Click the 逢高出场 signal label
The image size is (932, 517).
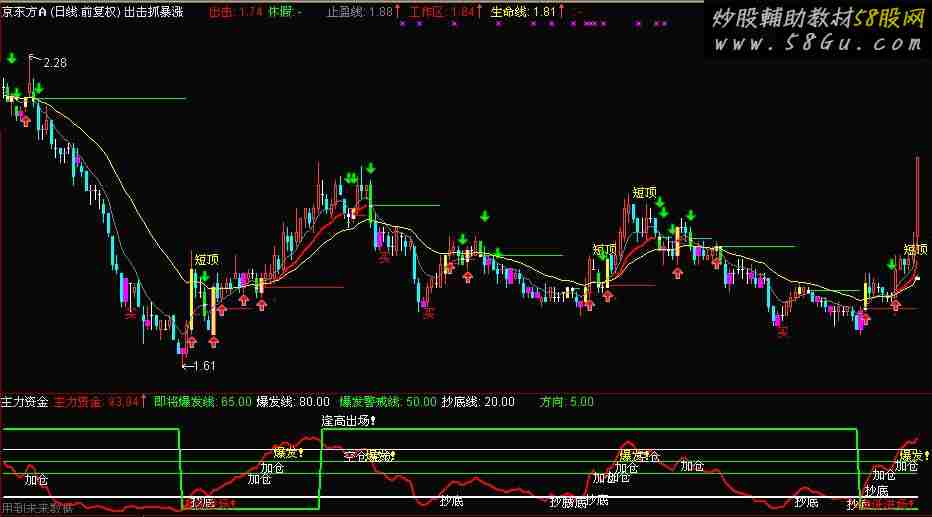354,420
